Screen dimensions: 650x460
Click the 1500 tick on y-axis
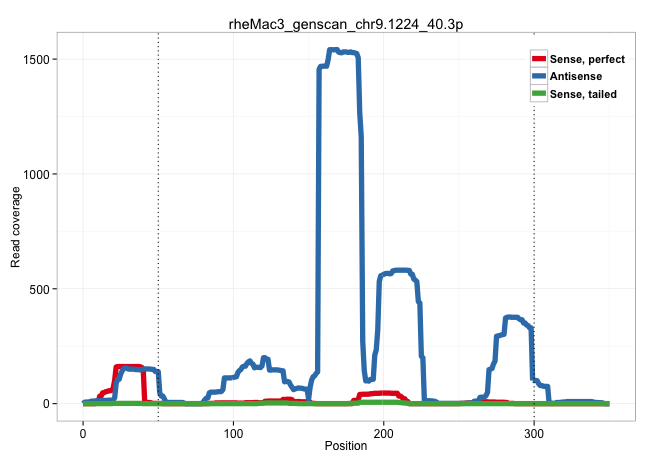tap(36, 59)
